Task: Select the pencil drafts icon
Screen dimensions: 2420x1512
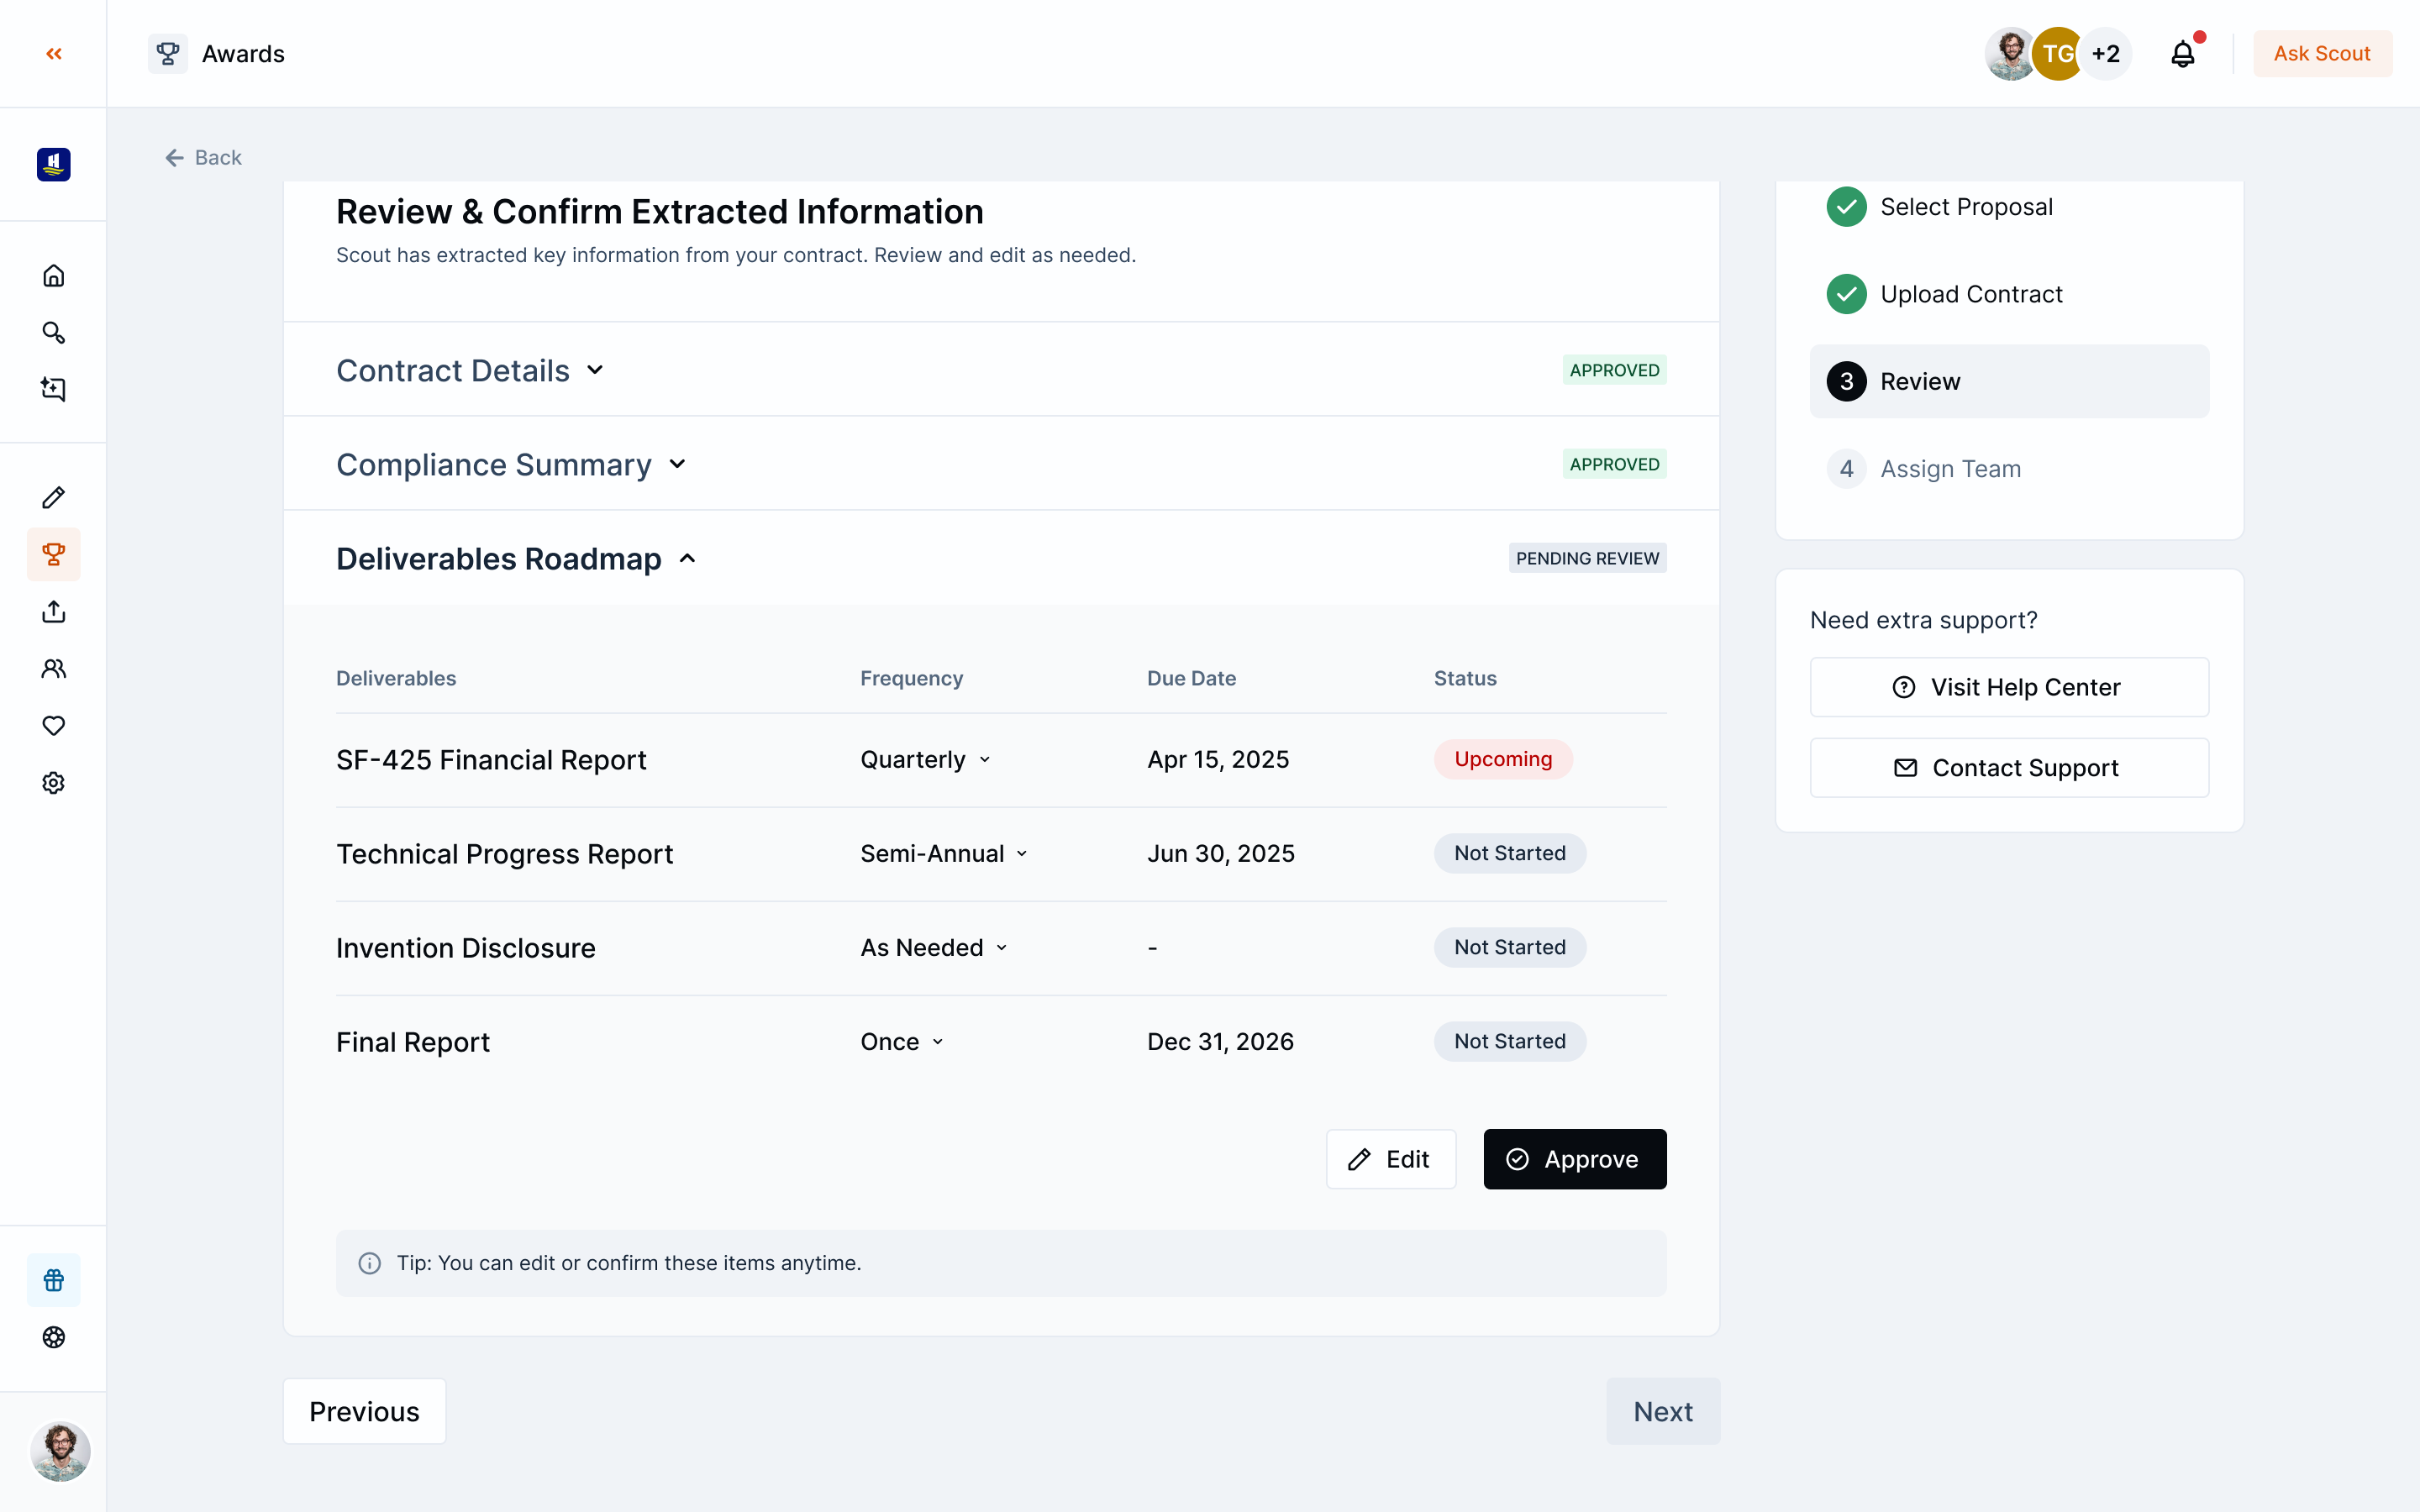Action: pos(54,497)
